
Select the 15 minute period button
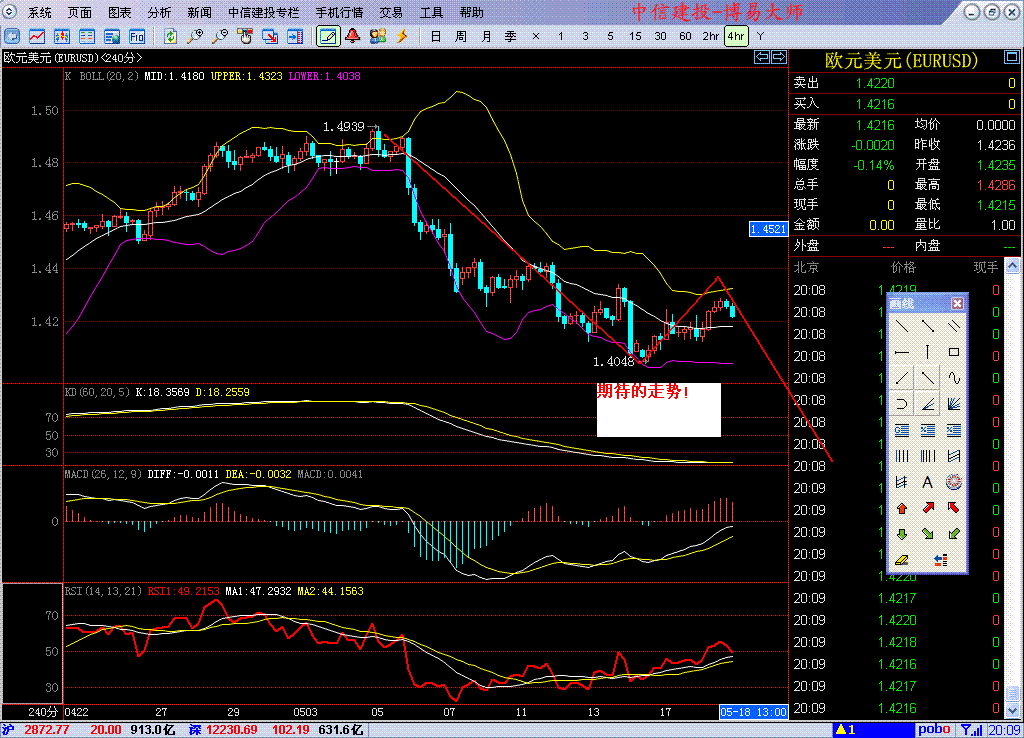click(635, 37)
